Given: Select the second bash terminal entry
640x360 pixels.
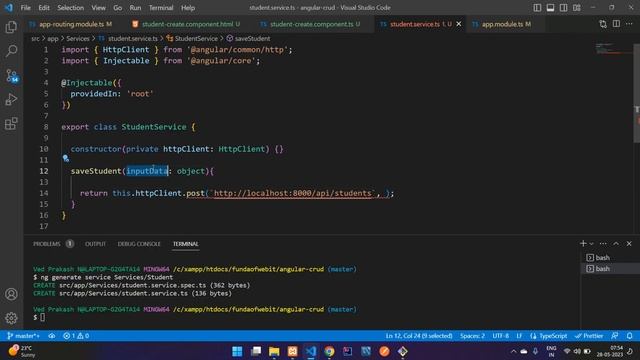Looking at the screenshot, I should [610, 269].
